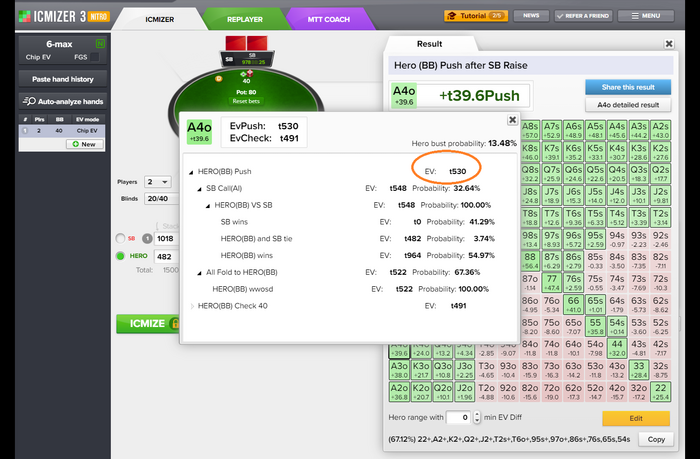The height and width of the screenshot is (459, 700).
Task: Add a New hand
Action: click(x=84, y=144)
